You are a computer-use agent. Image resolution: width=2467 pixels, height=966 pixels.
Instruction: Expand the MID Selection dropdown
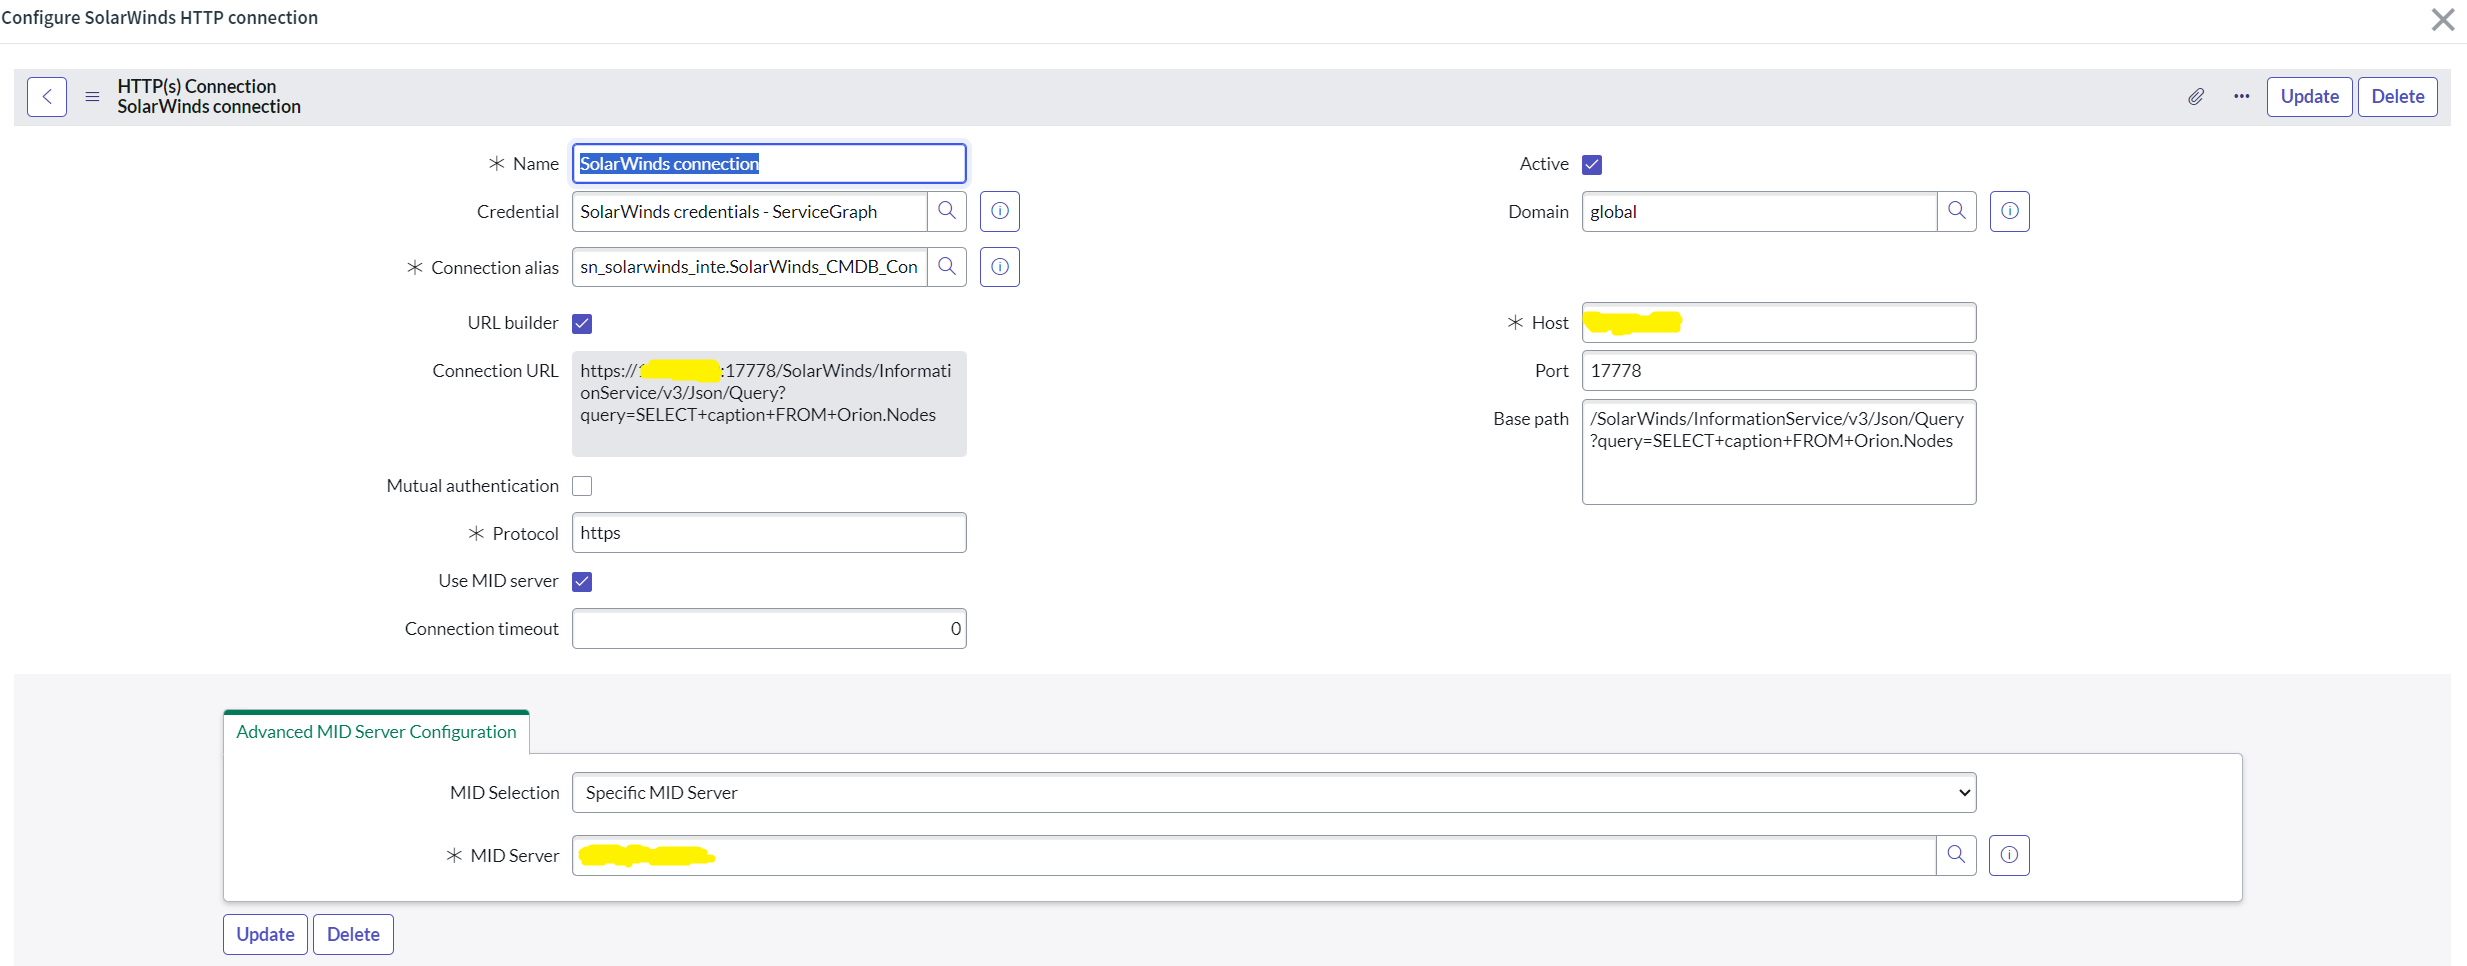click(x=1273, y=793)
